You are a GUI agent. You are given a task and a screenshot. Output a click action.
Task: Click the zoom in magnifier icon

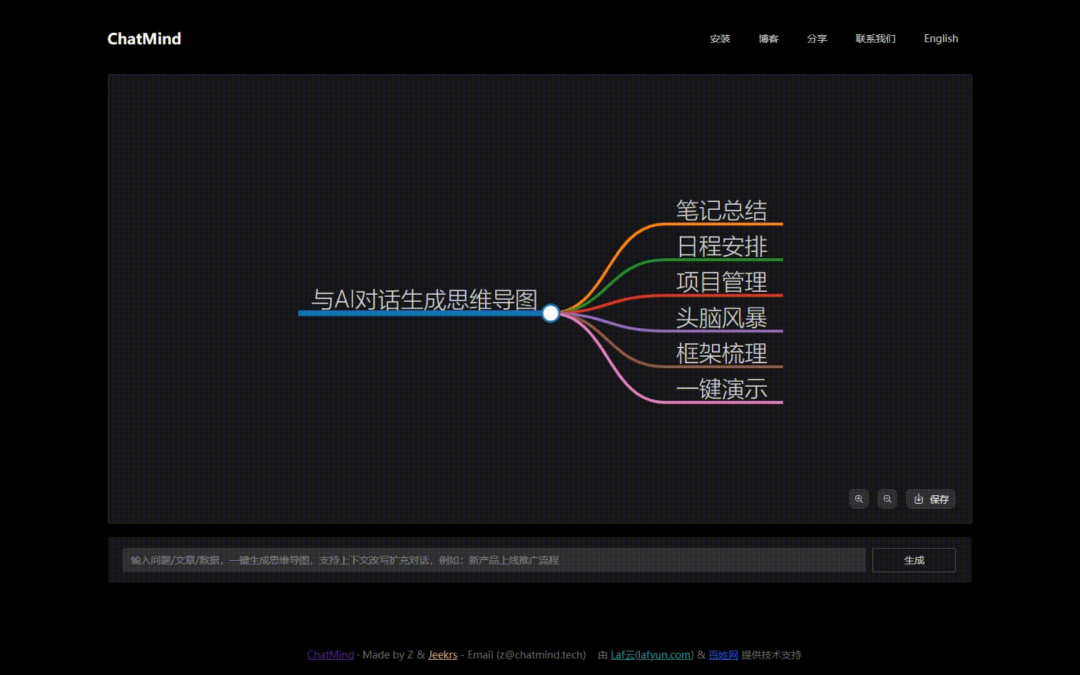(858, 499)
